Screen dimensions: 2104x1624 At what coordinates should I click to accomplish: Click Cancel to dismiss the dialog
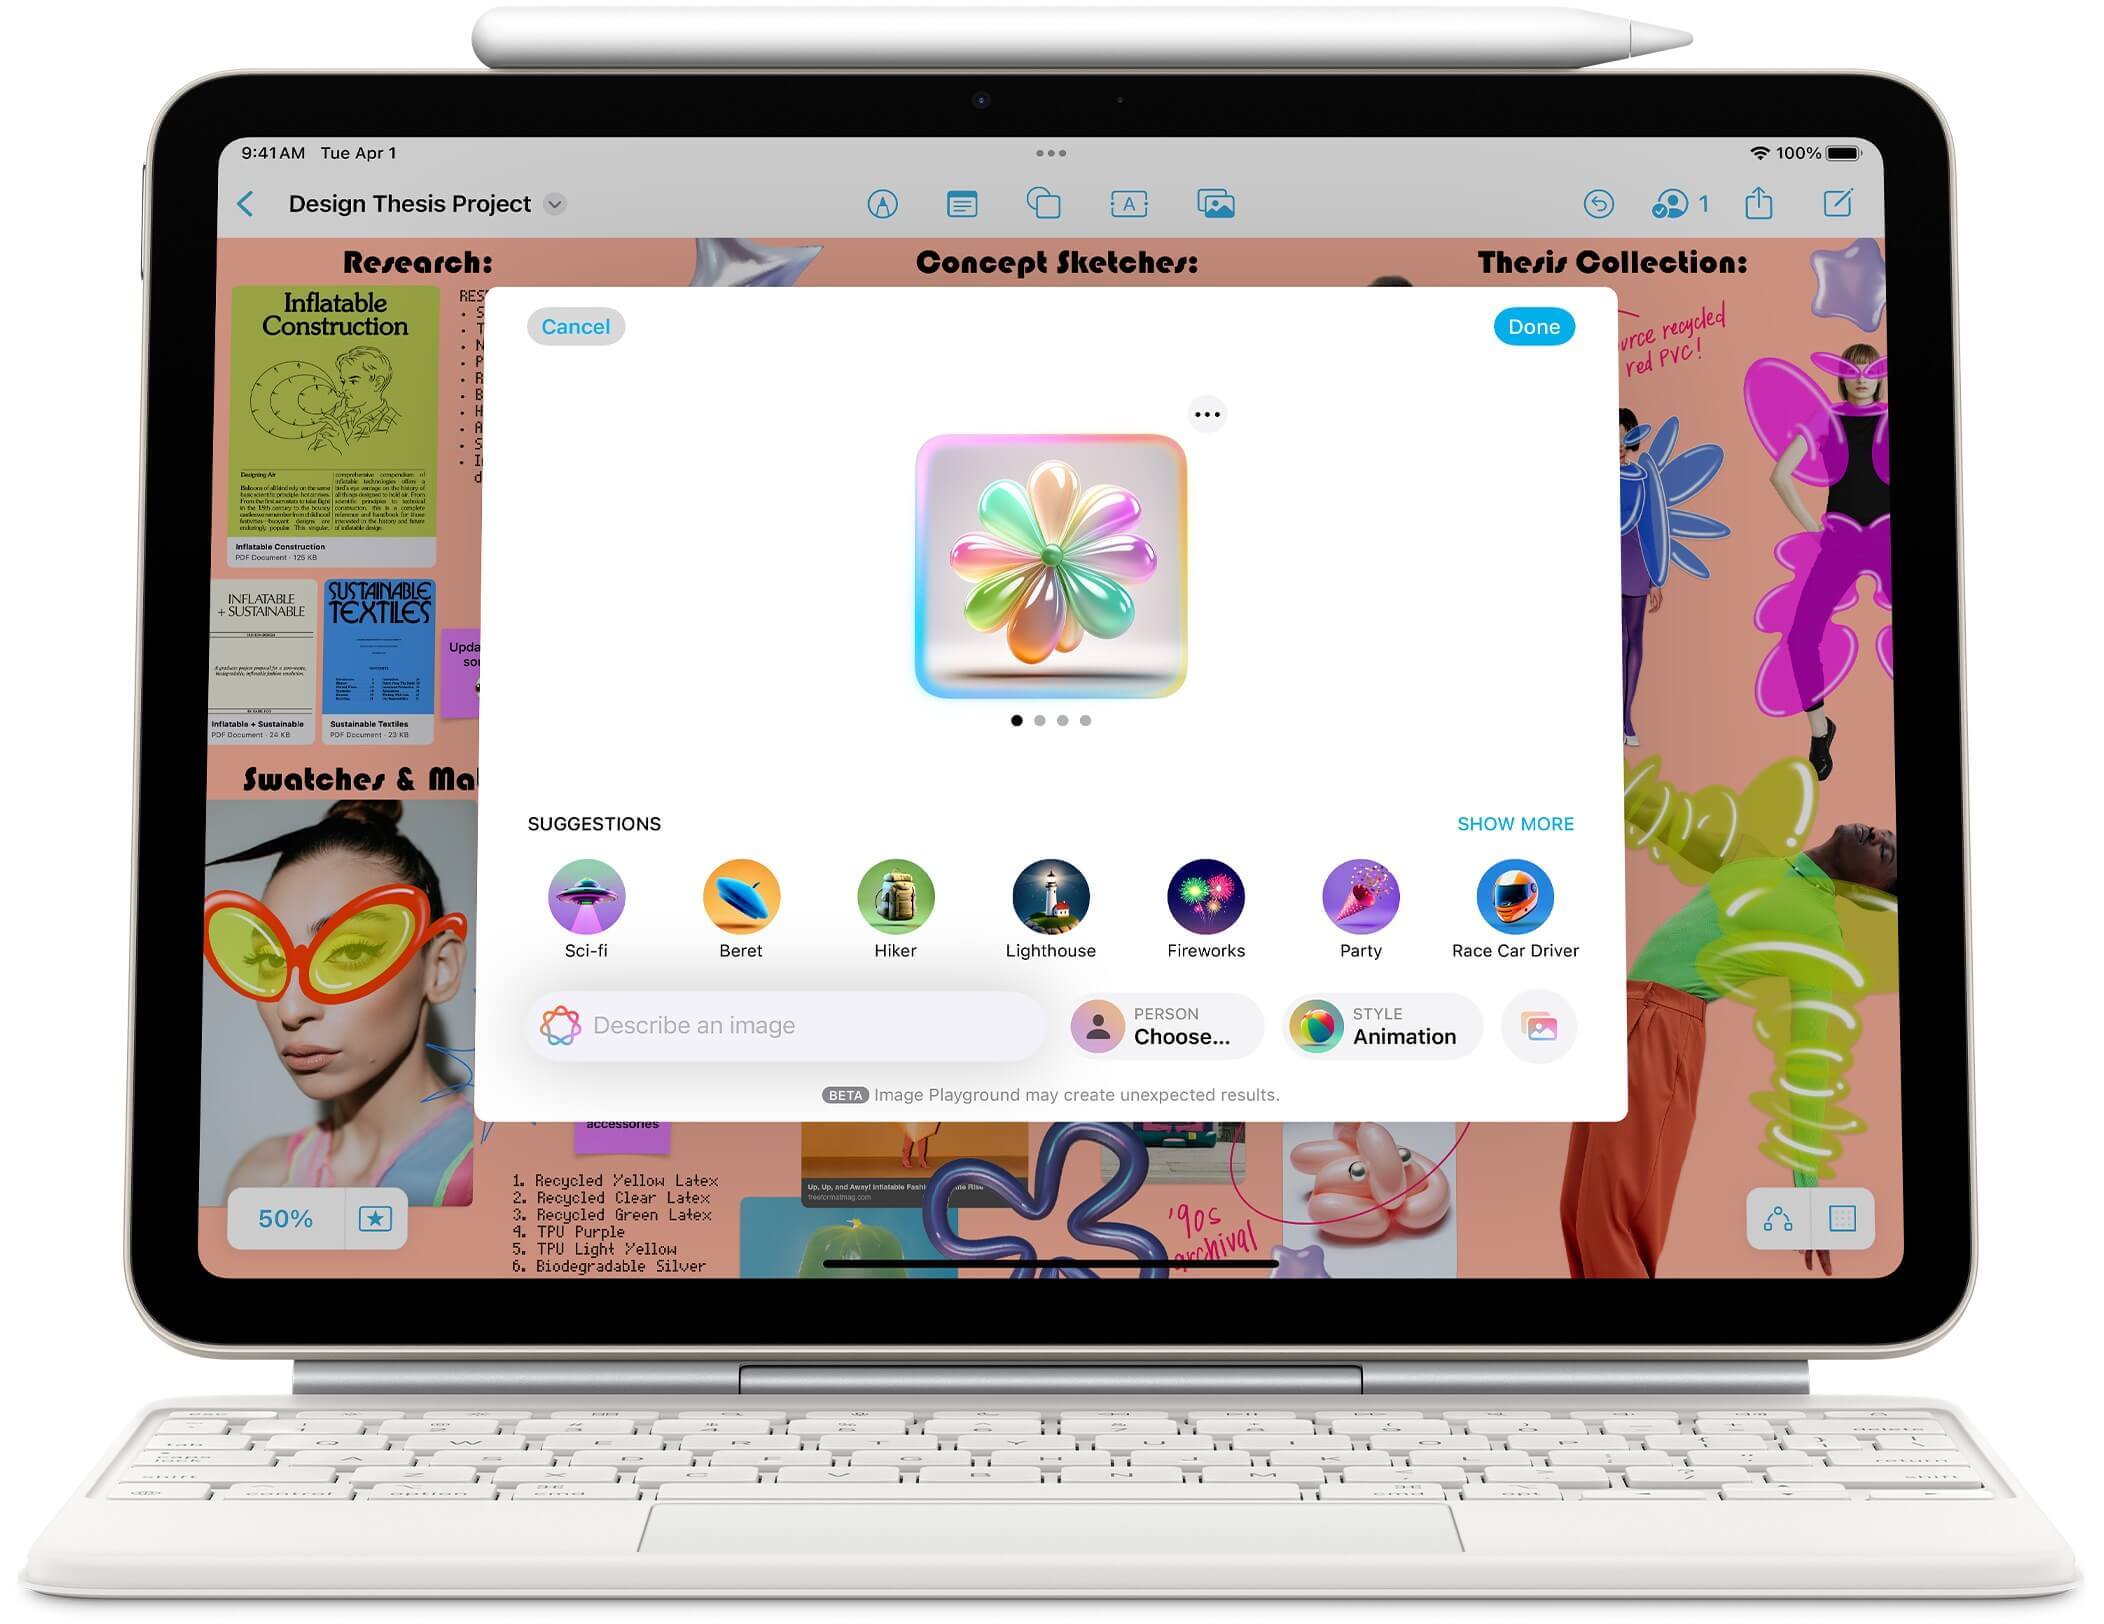tap(575, 326)
